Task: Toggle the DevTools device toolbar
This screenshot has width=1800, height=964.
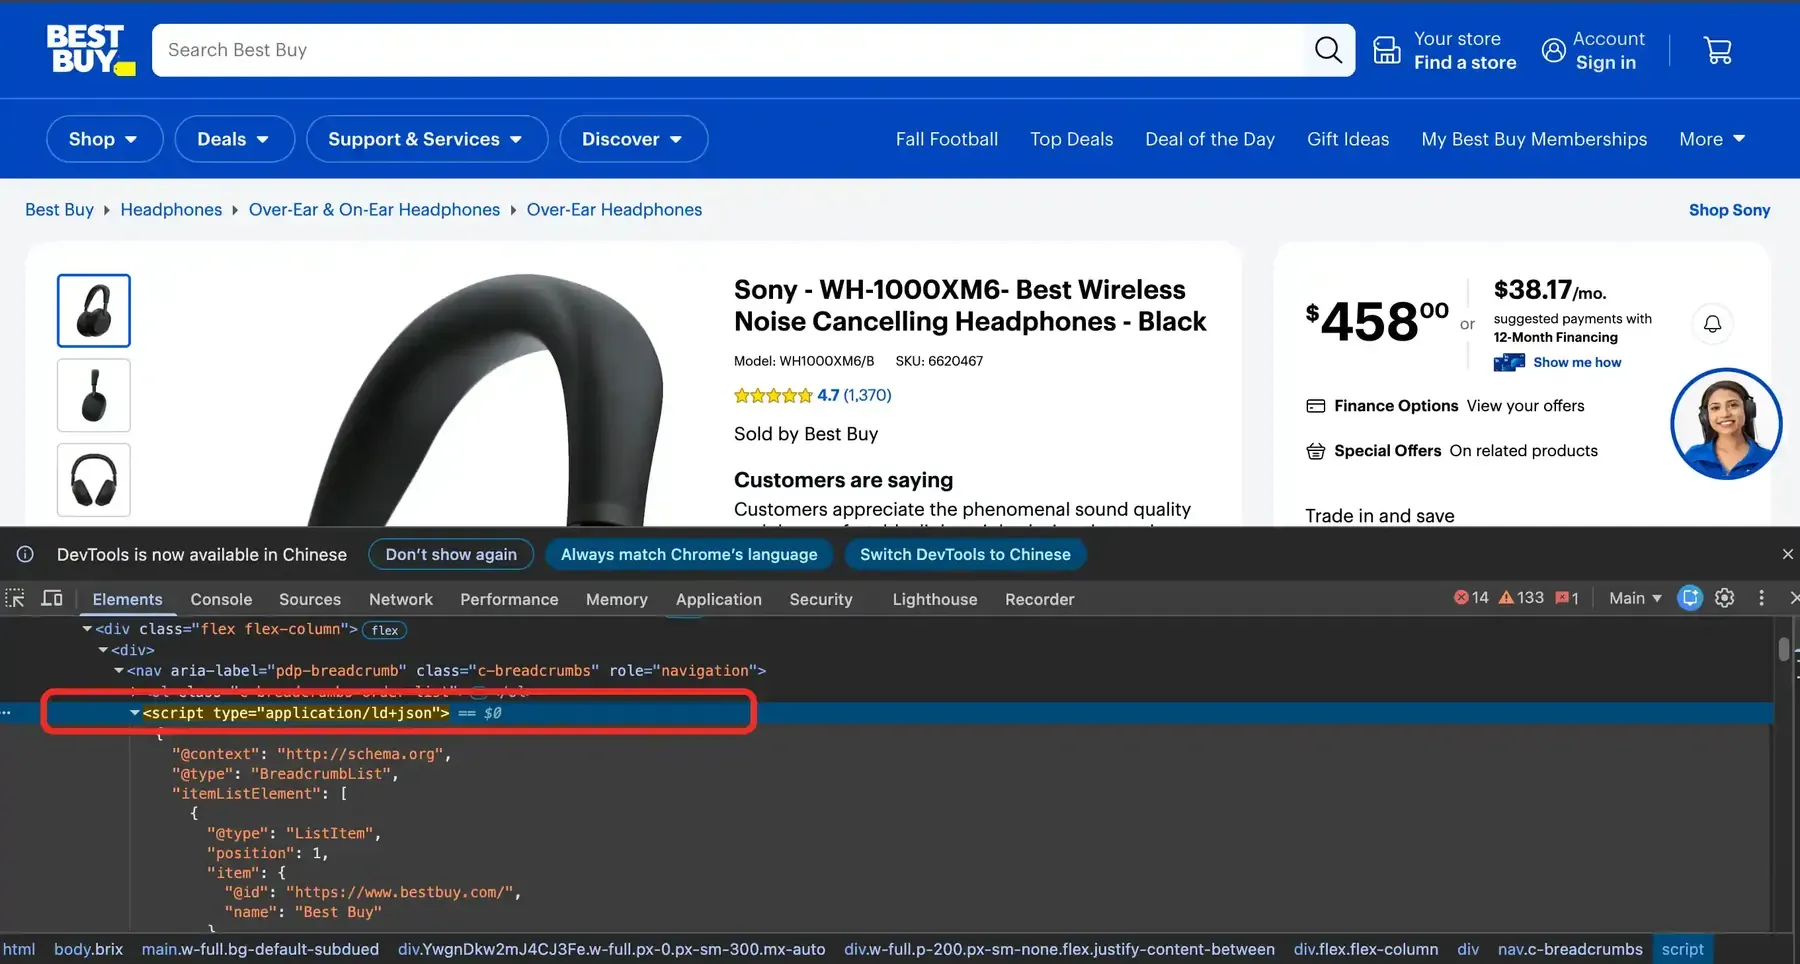Action: (x=52, y=598)
